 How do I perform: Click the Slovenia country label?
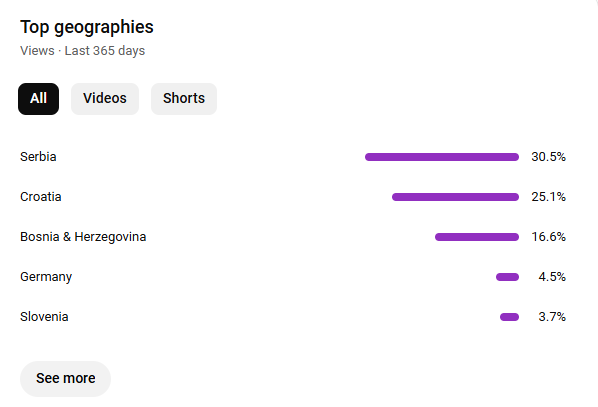(44, 317)
